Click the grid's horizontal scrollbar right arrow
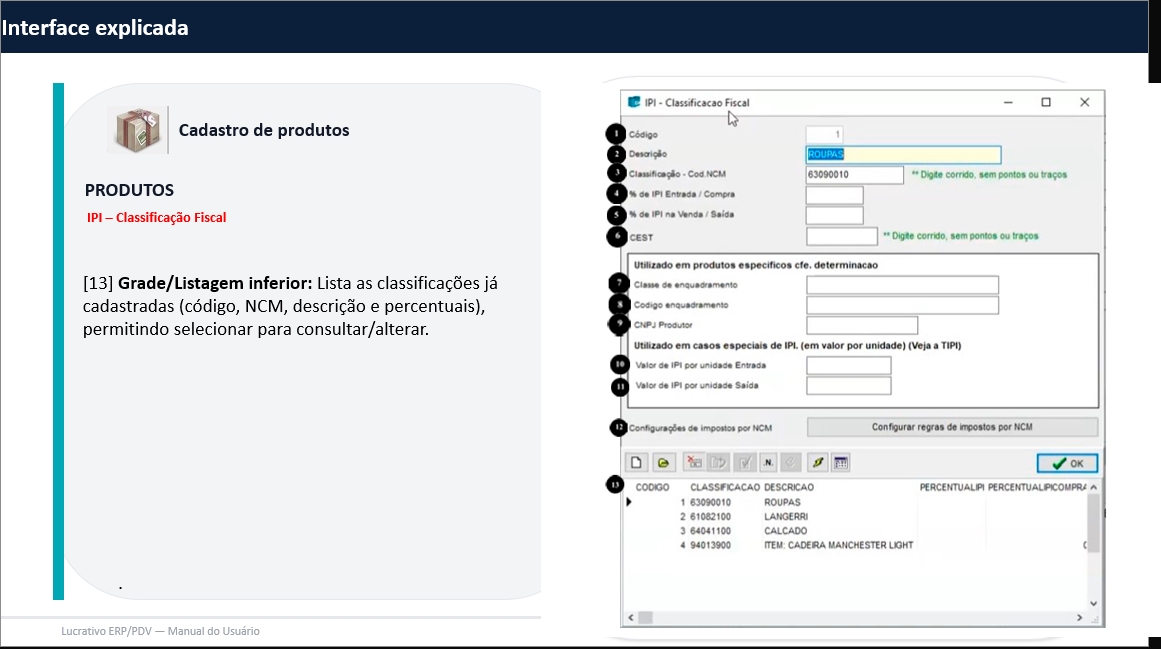1161x649 pixels. click(x=1080, y=619)
